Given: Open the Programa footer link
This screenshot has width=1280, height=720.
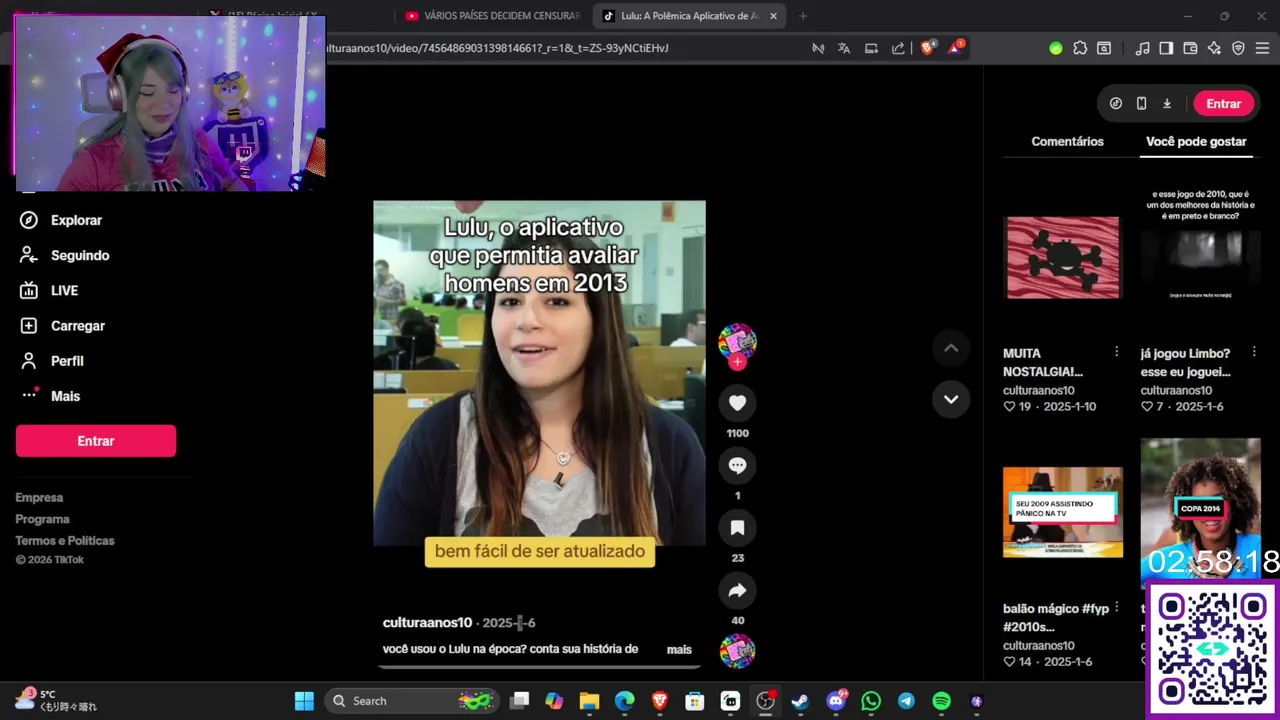Looking at the screenshot, I should pos(42,520).
